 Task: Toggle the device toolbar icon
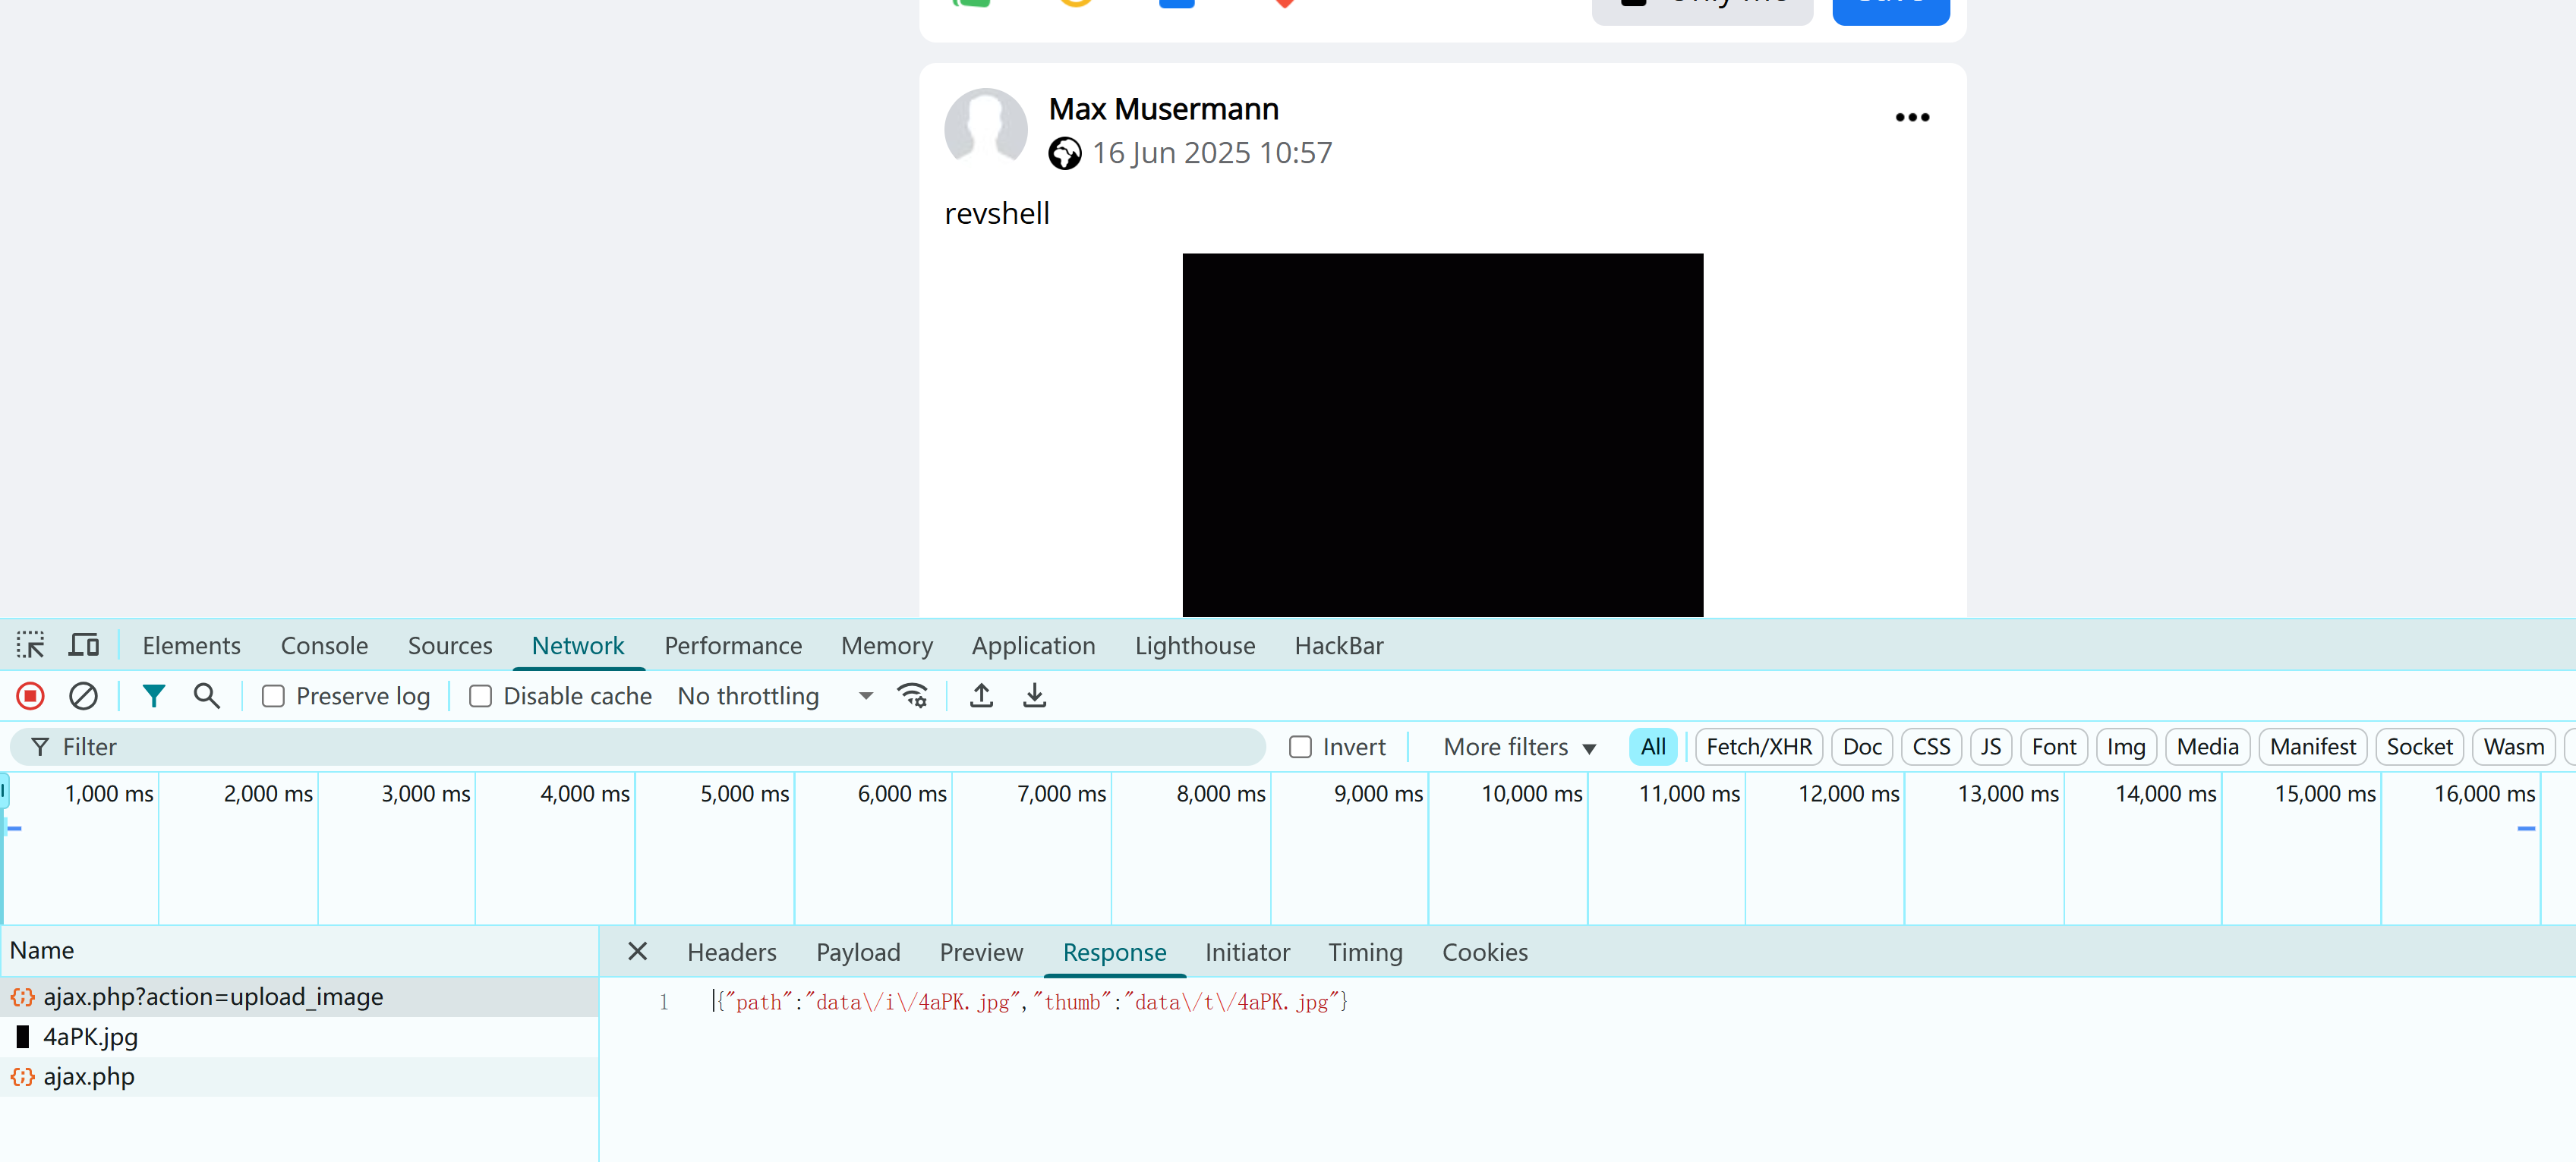pyautogui.click(x=84, y=645)
